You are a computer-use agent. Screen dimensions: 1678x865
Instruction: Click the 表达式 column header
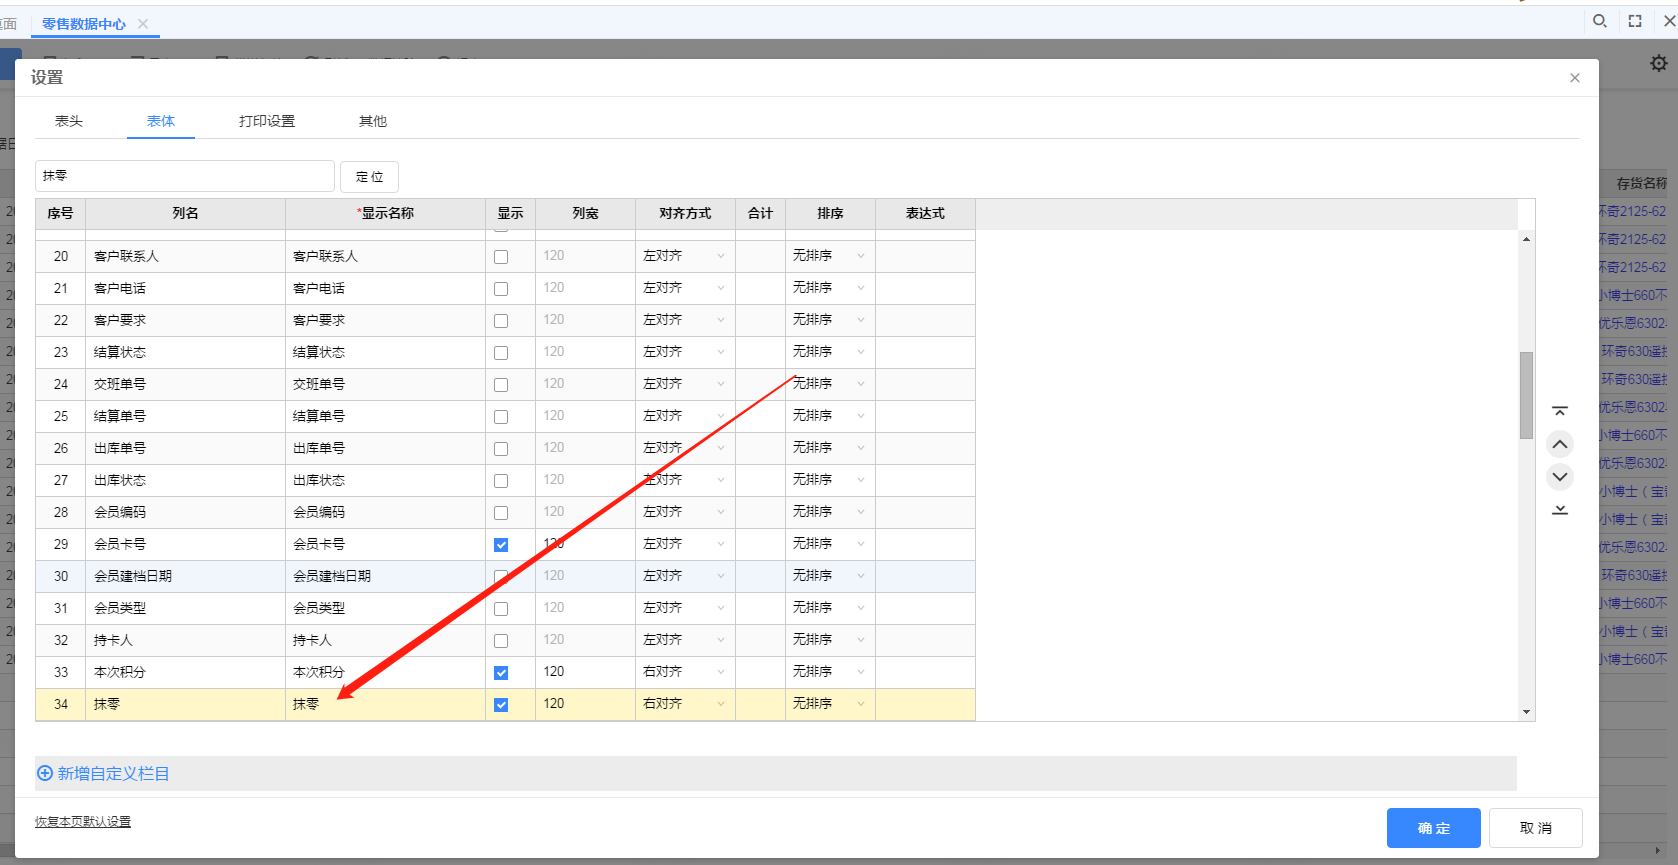pos(925,213)
